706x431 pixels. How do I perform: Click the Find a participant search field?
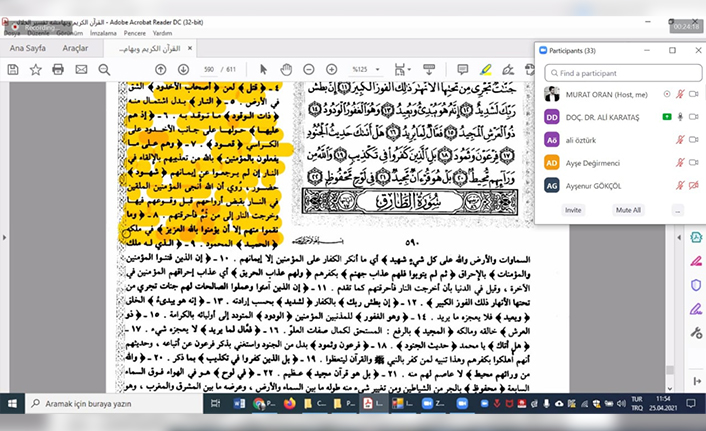tap(623, 73)
